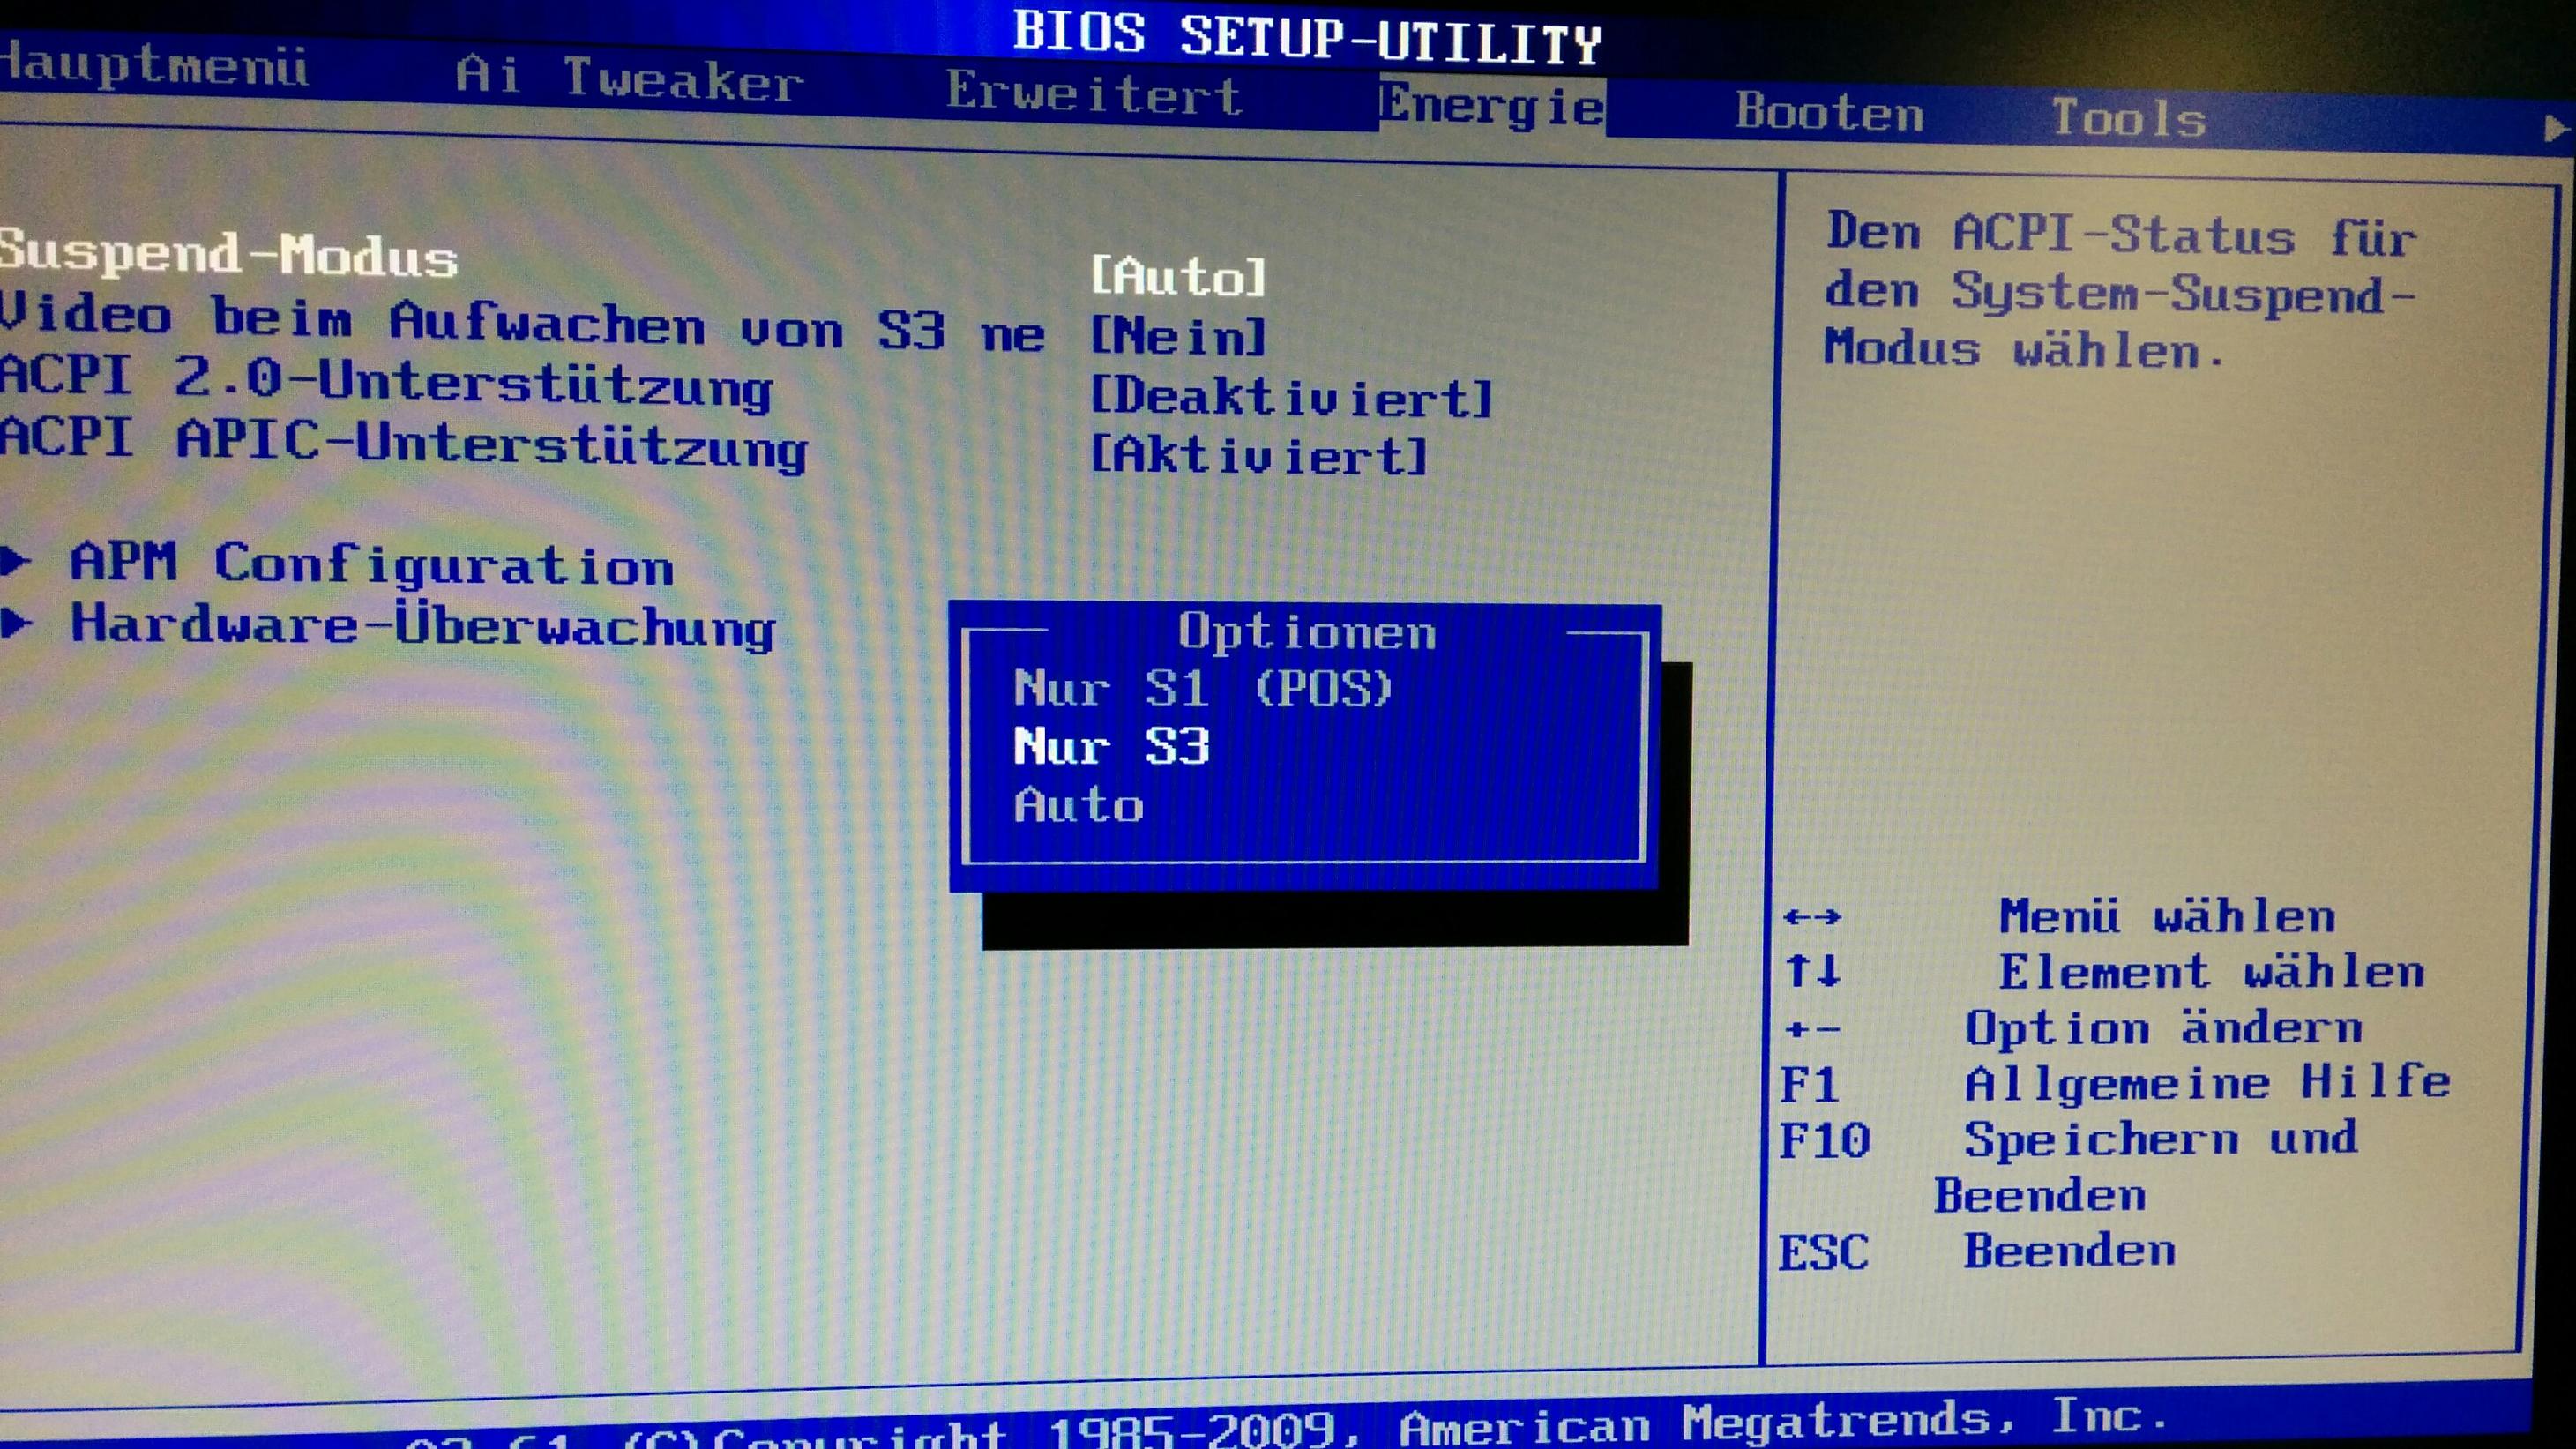Click the left-right arrows Menü wählen icon
The height and width of the screenshot is (1449, 2576).
[x=1811, y=916]
